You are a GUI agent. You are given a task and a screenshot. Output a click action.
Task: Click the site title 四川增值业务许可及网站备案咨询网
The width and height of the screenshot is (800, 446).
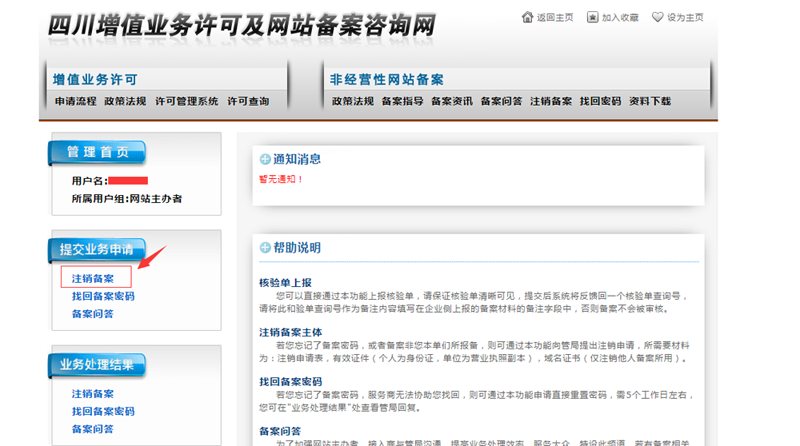(242, 26)
